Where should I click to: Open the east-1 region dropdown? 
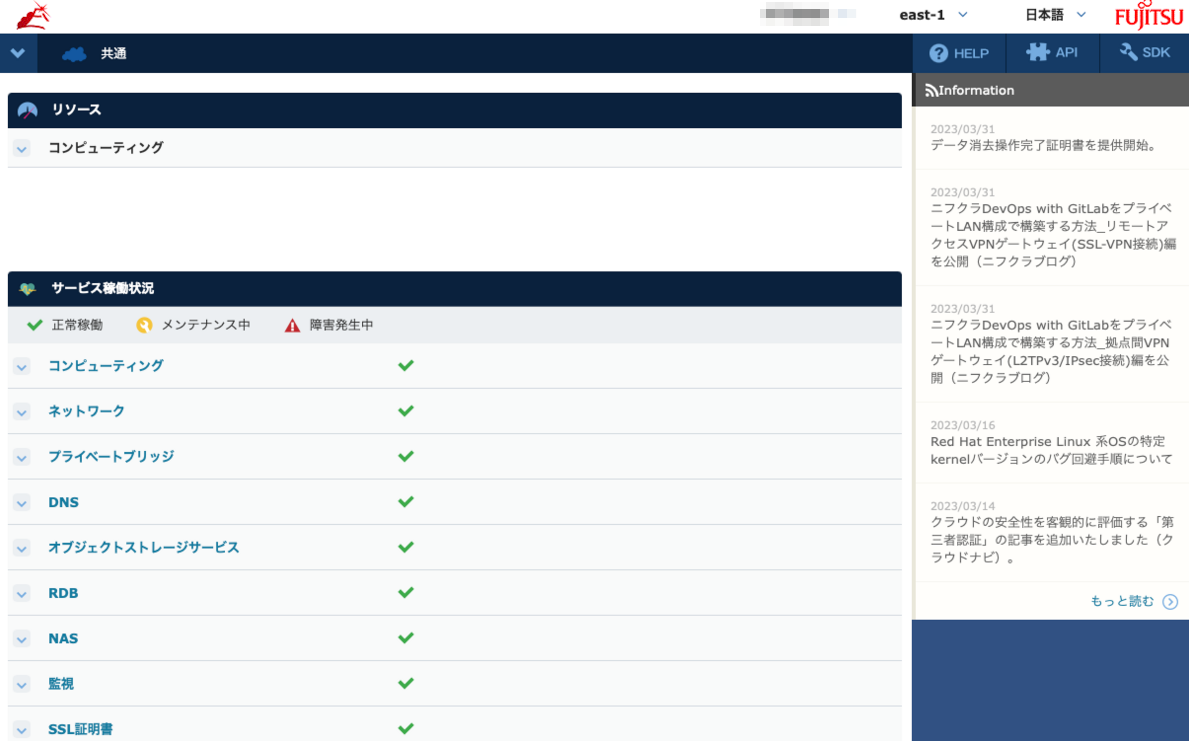click(933, 15)
